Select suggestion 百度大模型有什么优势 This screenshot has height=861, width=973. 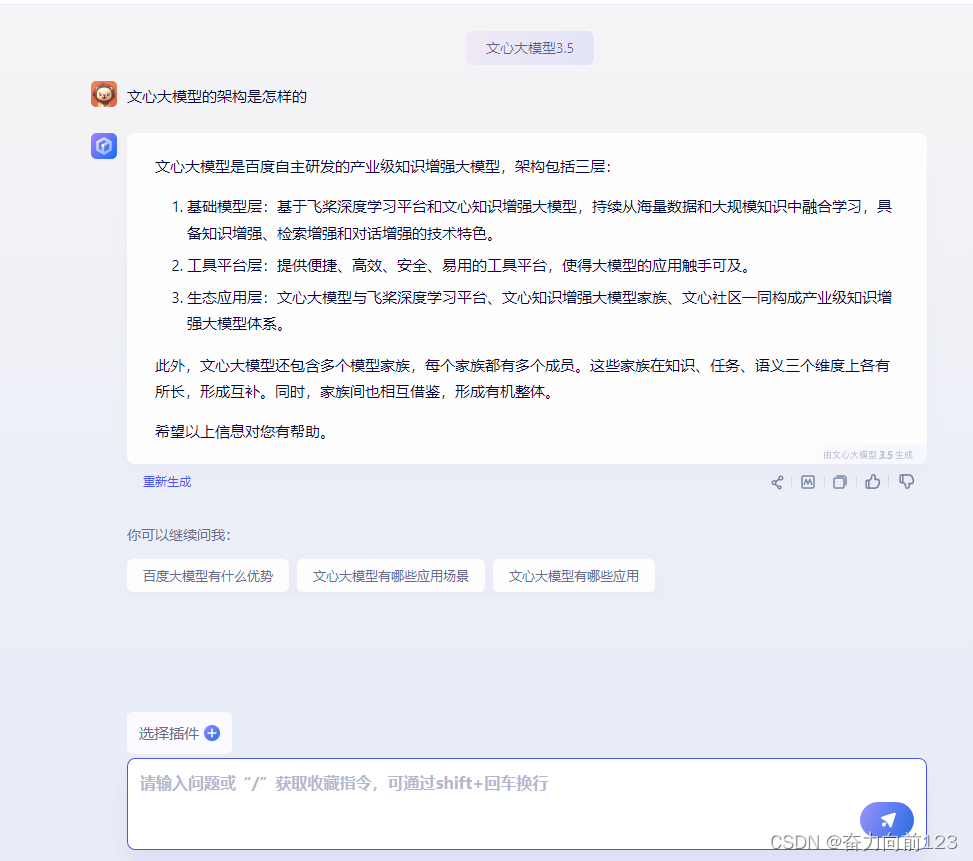[208, 576]
